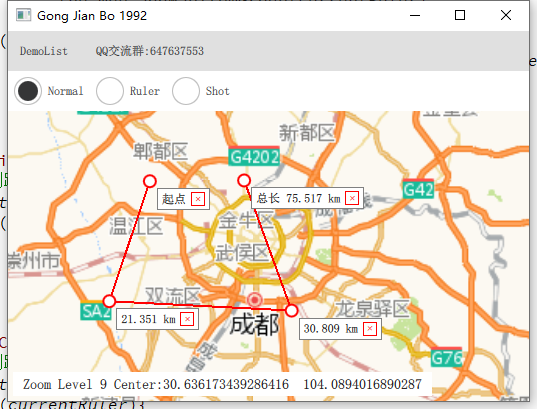Select the Shot radio button
Viewport: 537px width, 409px height.
pyautogui.click(x=186, y=91)
